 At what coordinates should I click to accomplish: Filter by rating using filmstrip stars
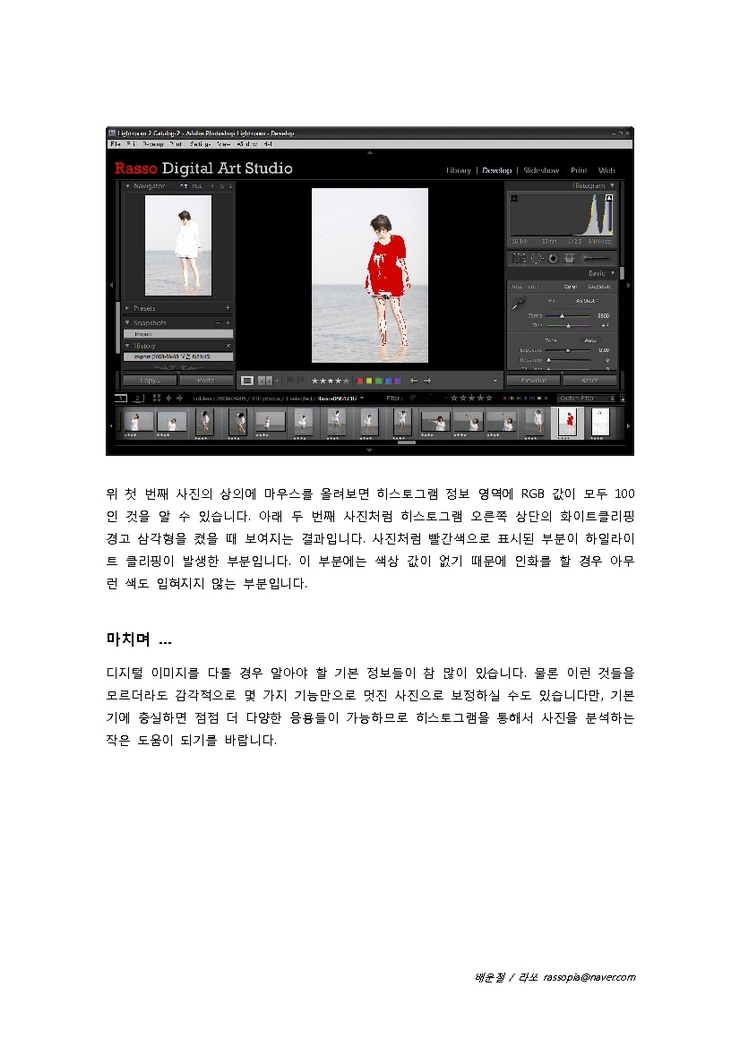(x=472, y=398)
